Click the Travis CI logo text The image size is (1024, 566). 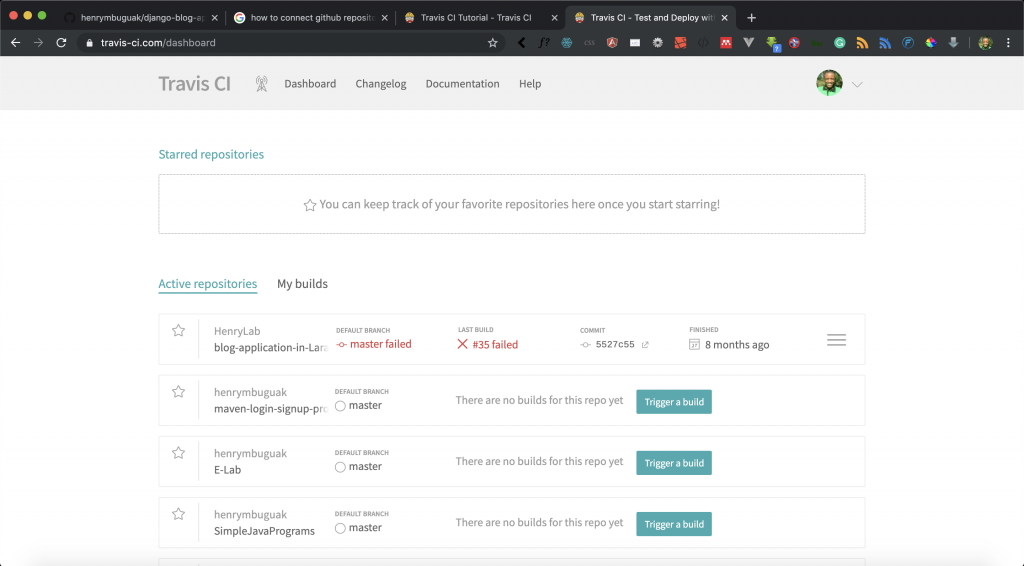pyautogui.click(x=195, y=84)
